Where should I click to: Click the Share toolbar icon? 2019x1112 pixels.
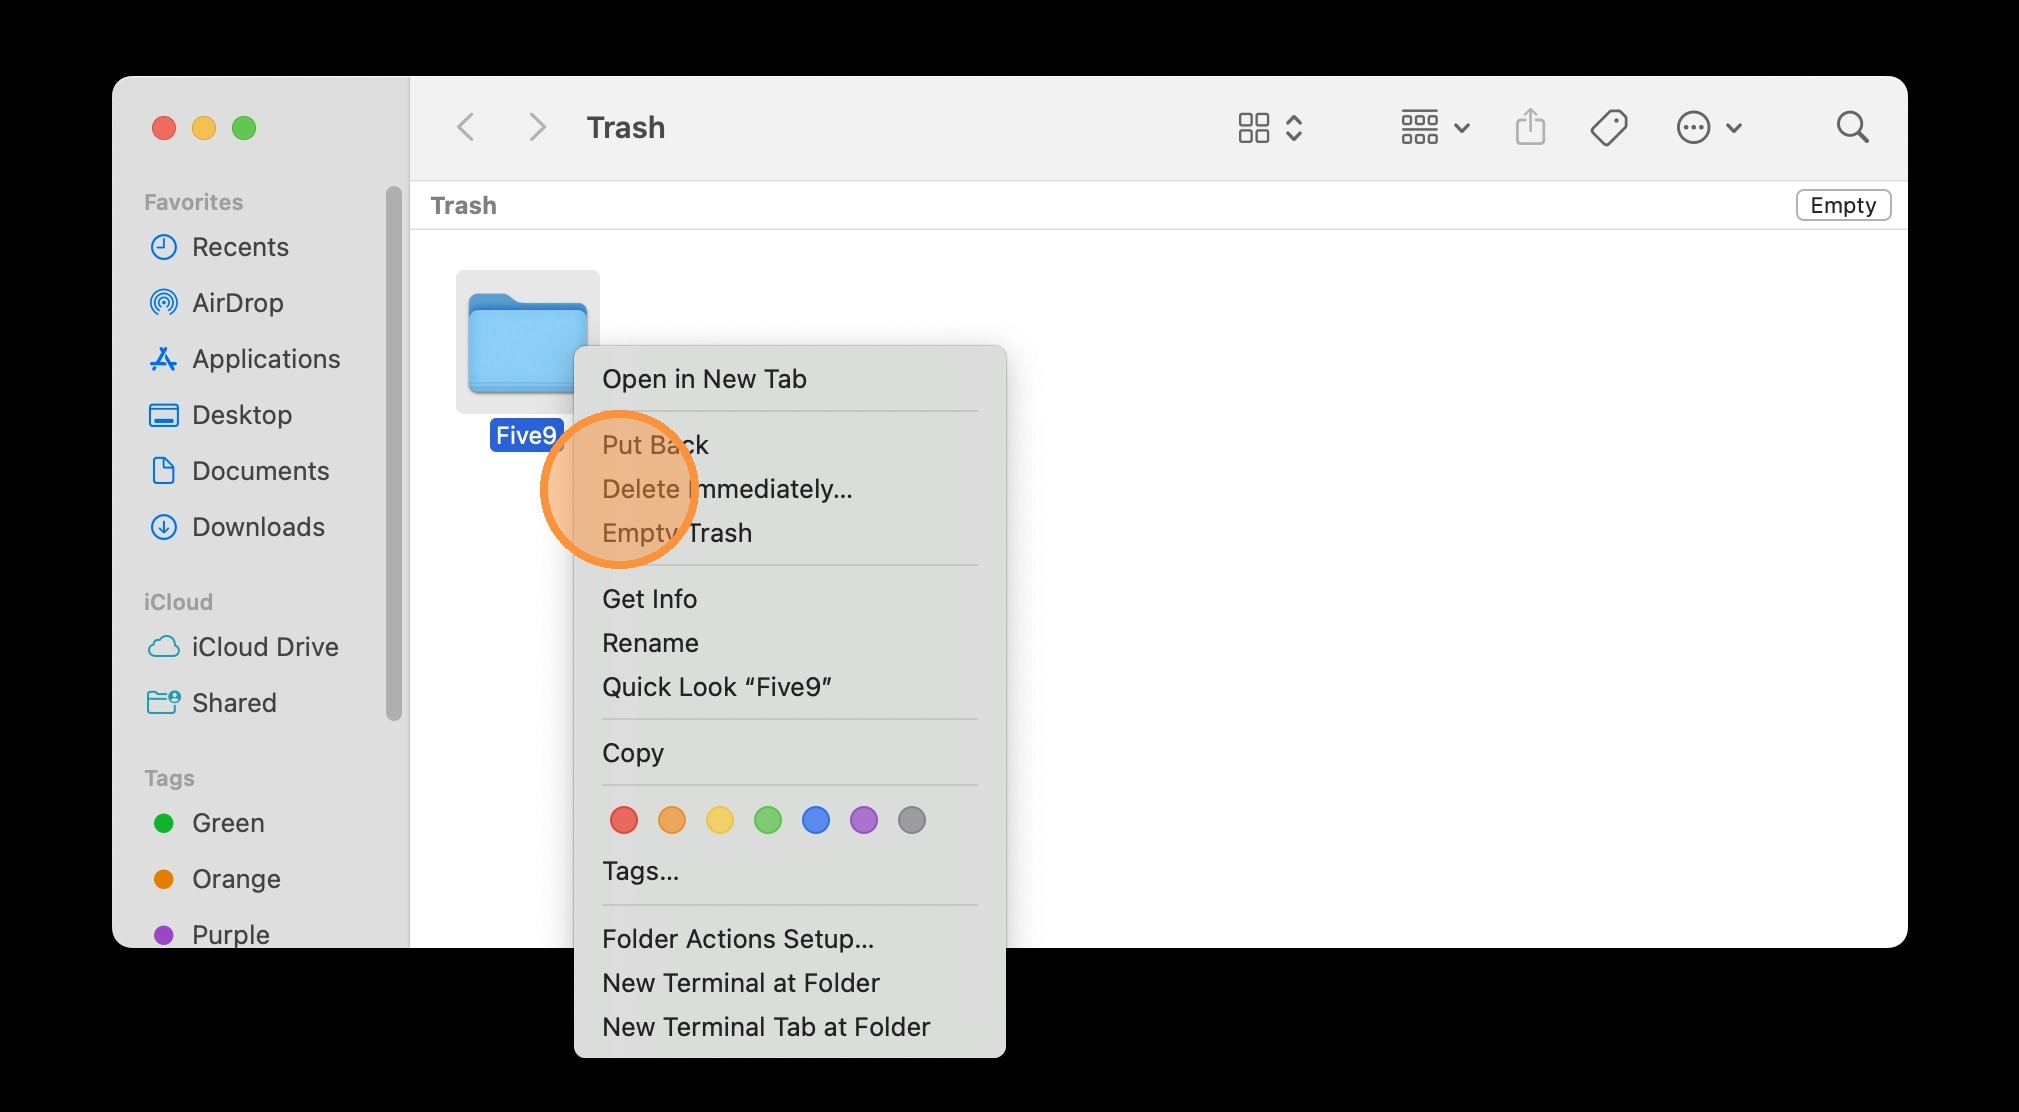(1530, 127)
